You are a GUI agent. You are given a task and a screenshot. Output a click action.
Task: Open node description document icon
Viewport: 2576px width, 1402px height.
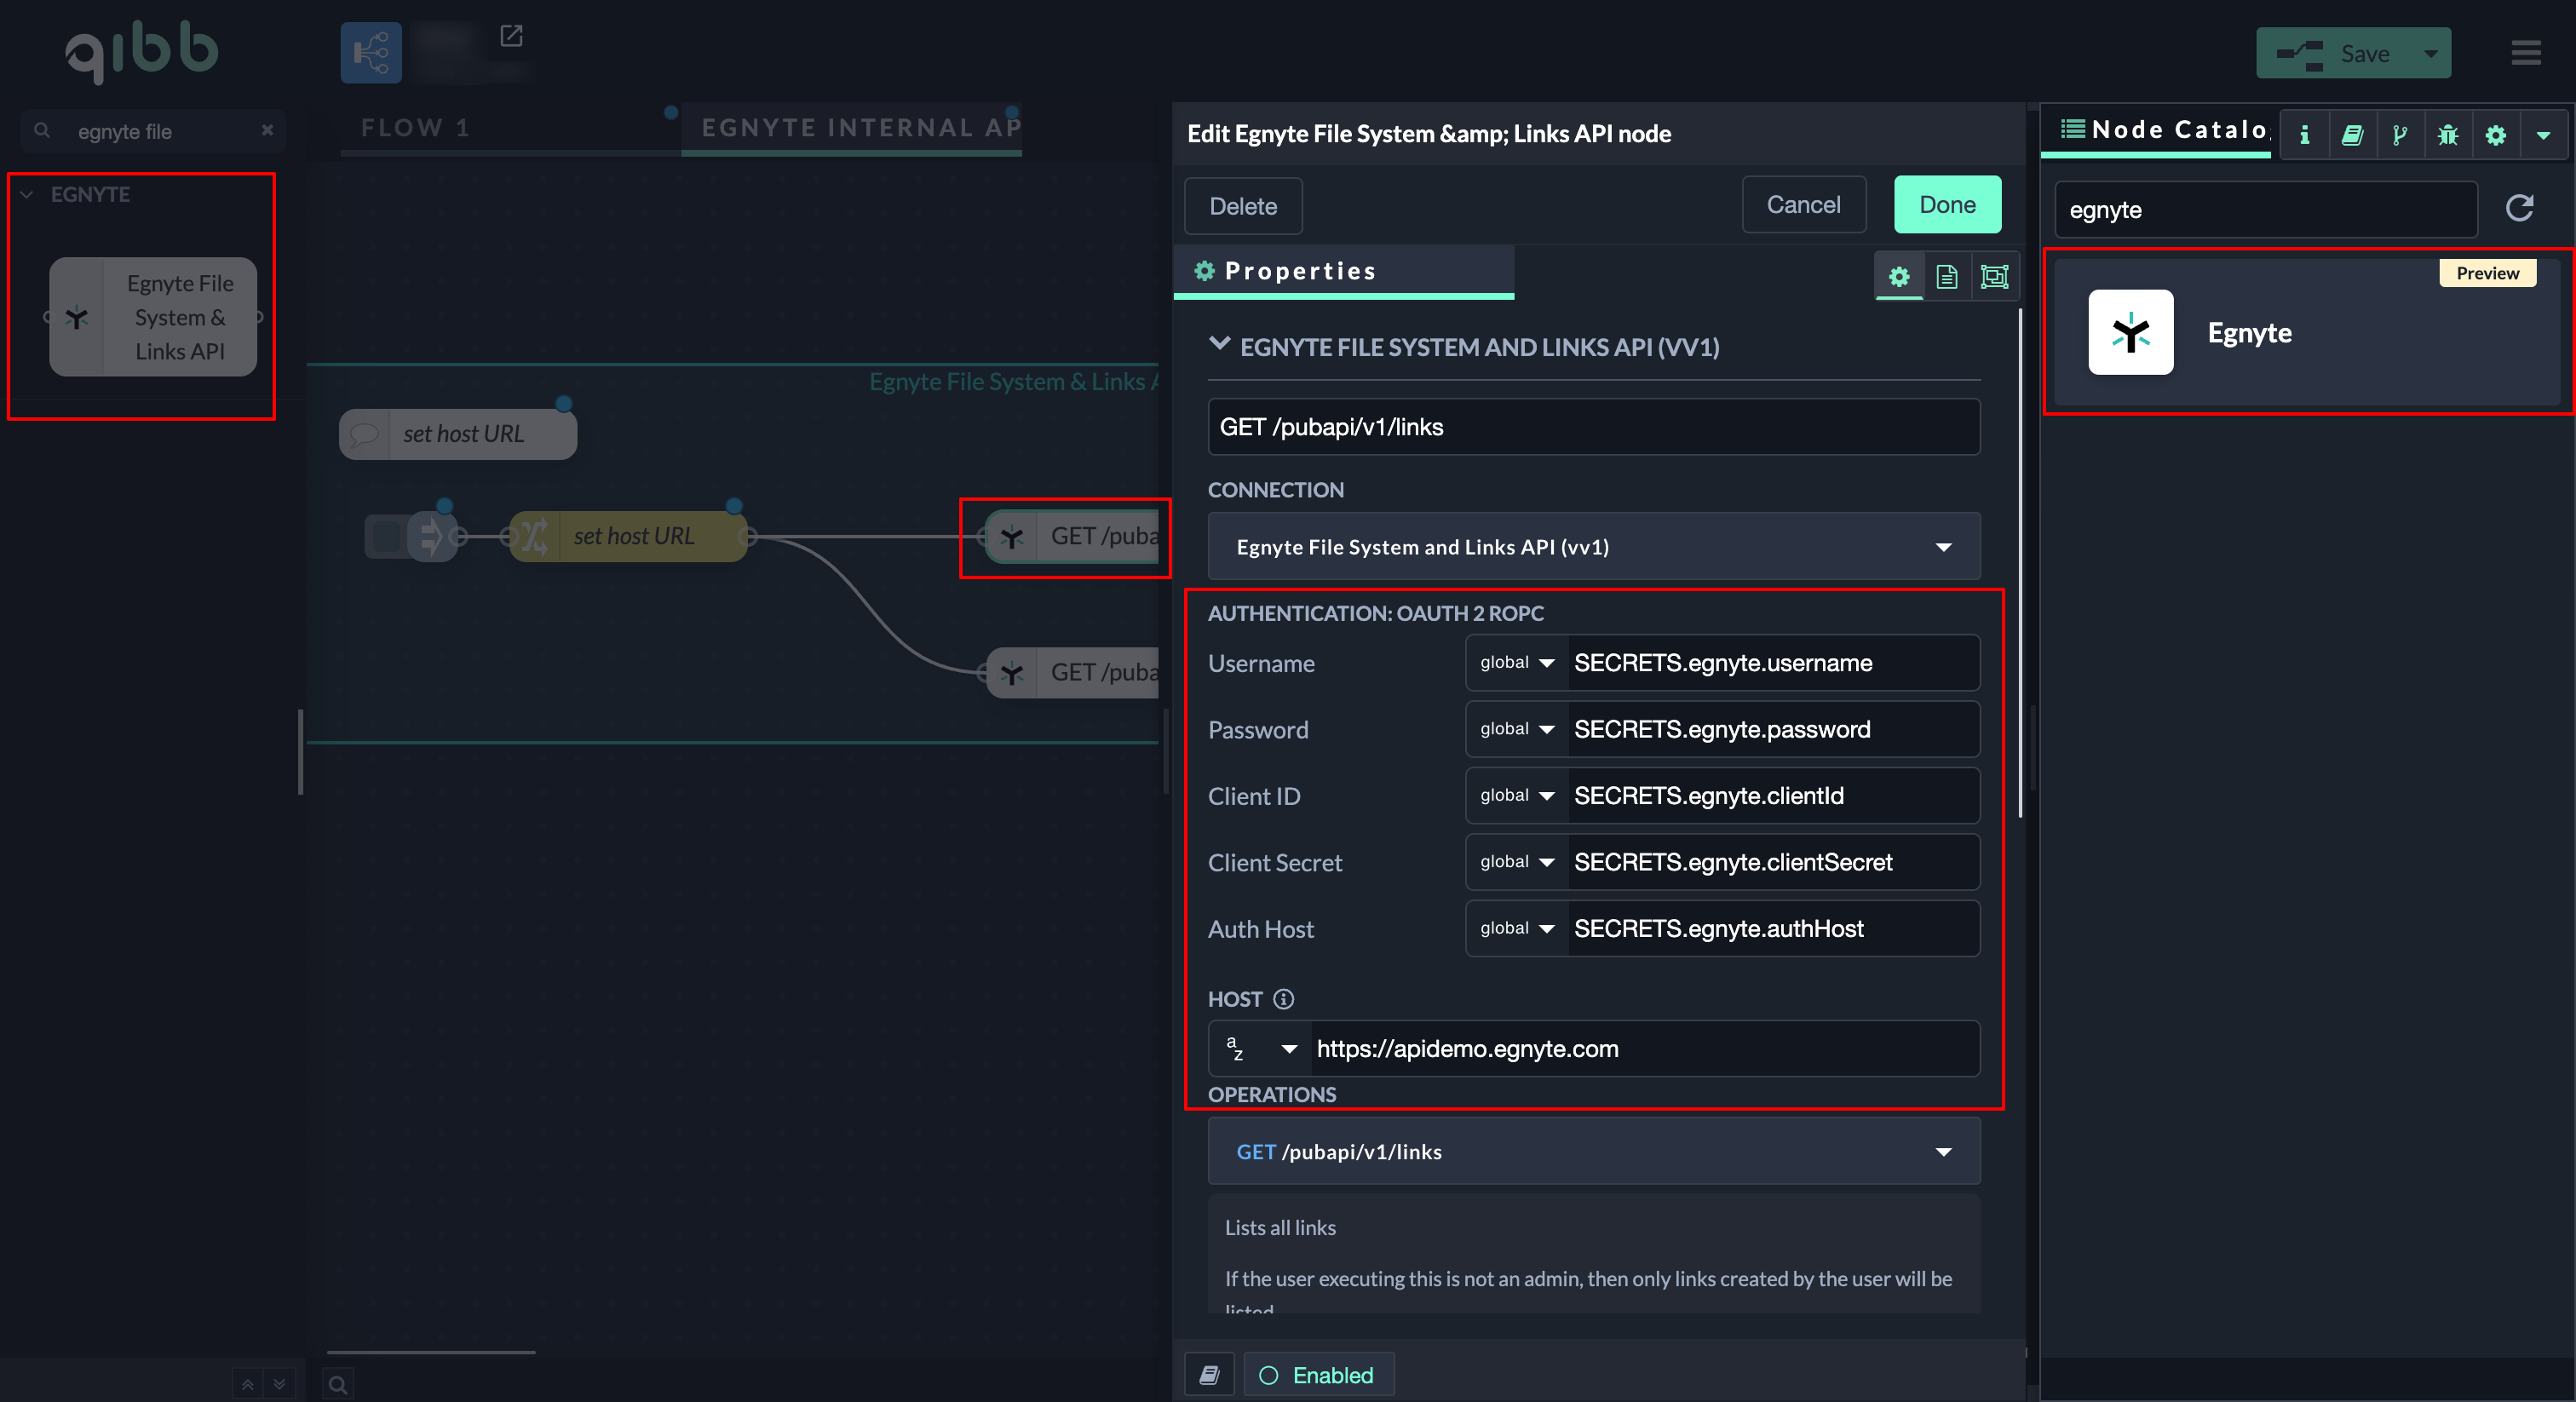click(1946, 276)
